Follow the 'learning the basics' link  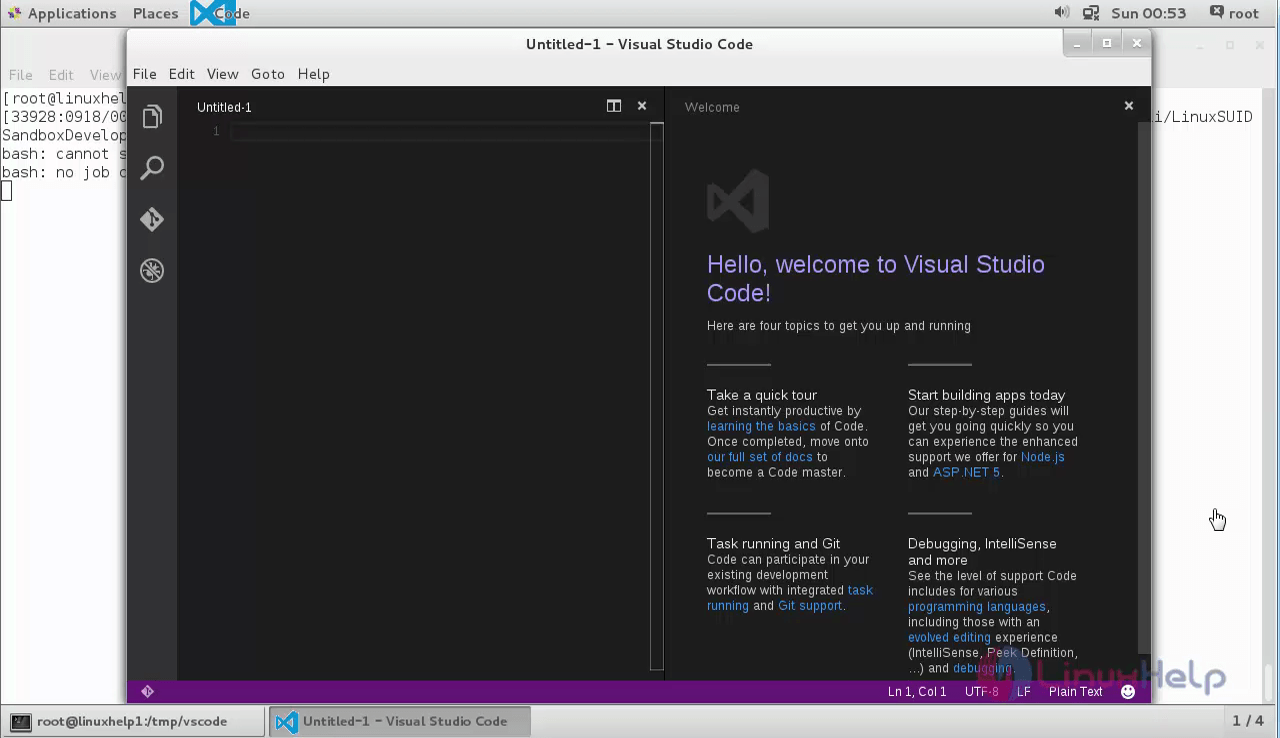[x=761, y=426]
